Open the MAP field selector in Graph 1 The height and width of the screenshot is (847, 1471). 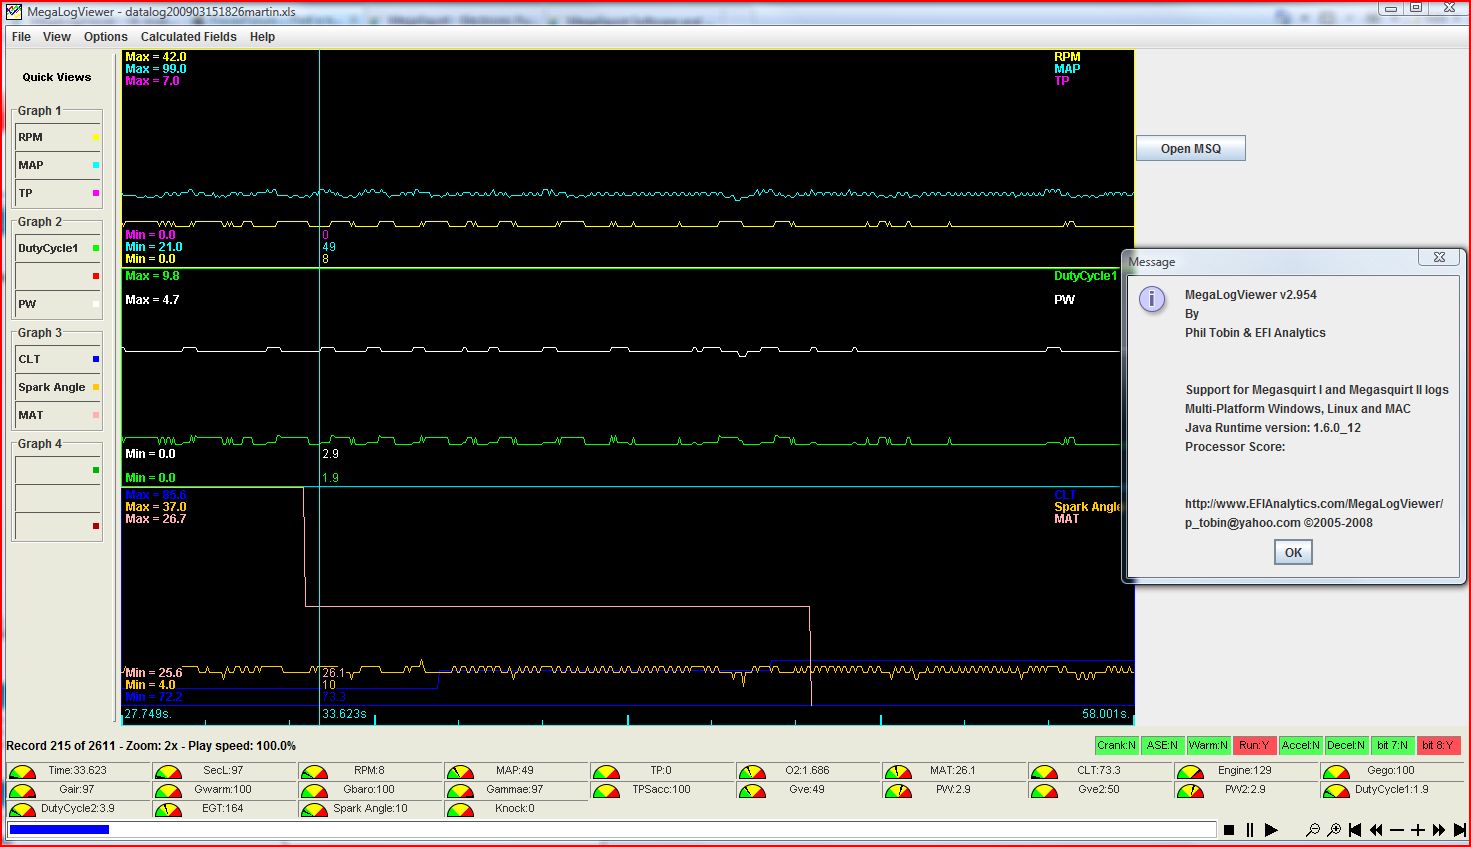[58, 165]
